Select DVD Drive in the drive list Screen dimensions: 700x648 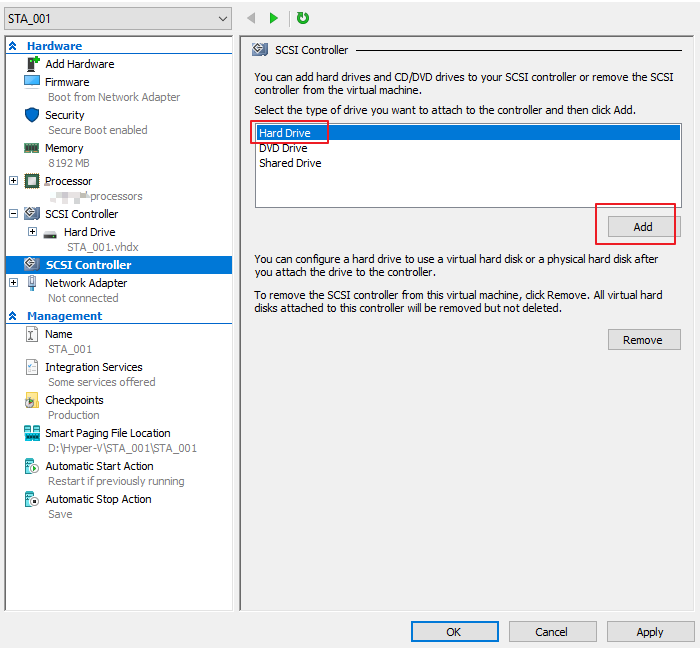(284, 148)
